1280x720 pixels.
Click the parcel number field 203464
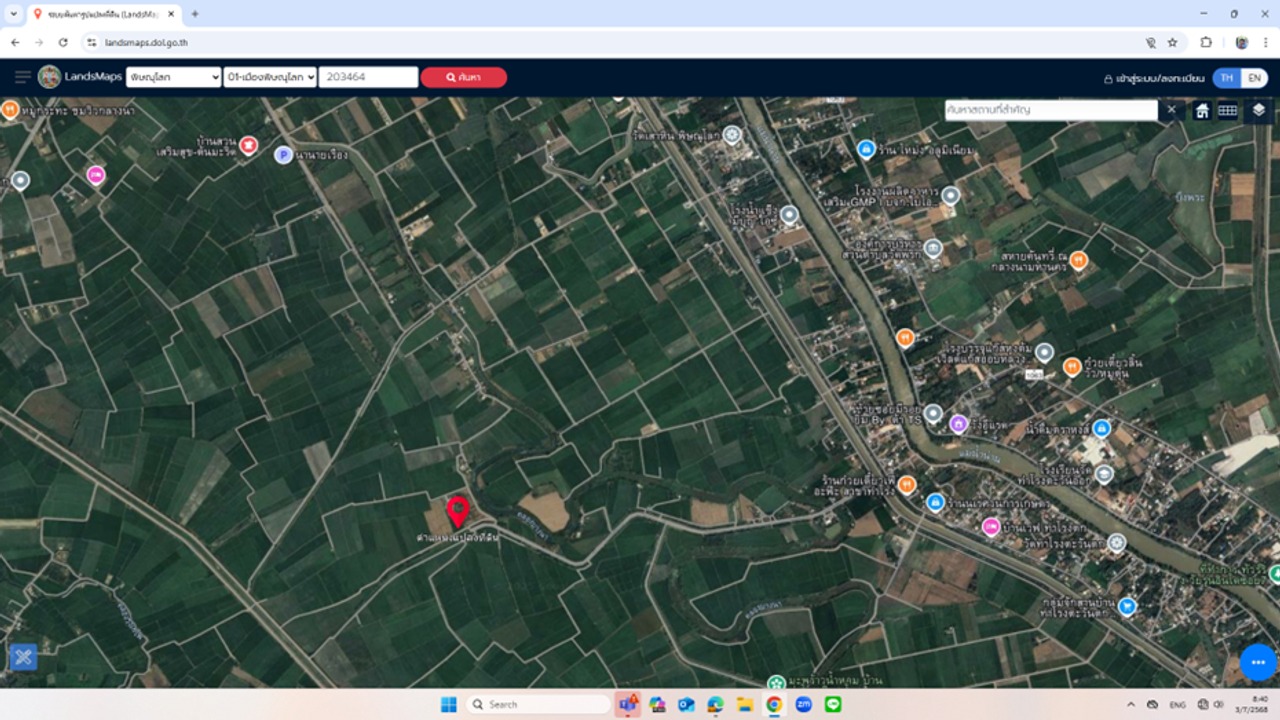[x=368, y=77]
